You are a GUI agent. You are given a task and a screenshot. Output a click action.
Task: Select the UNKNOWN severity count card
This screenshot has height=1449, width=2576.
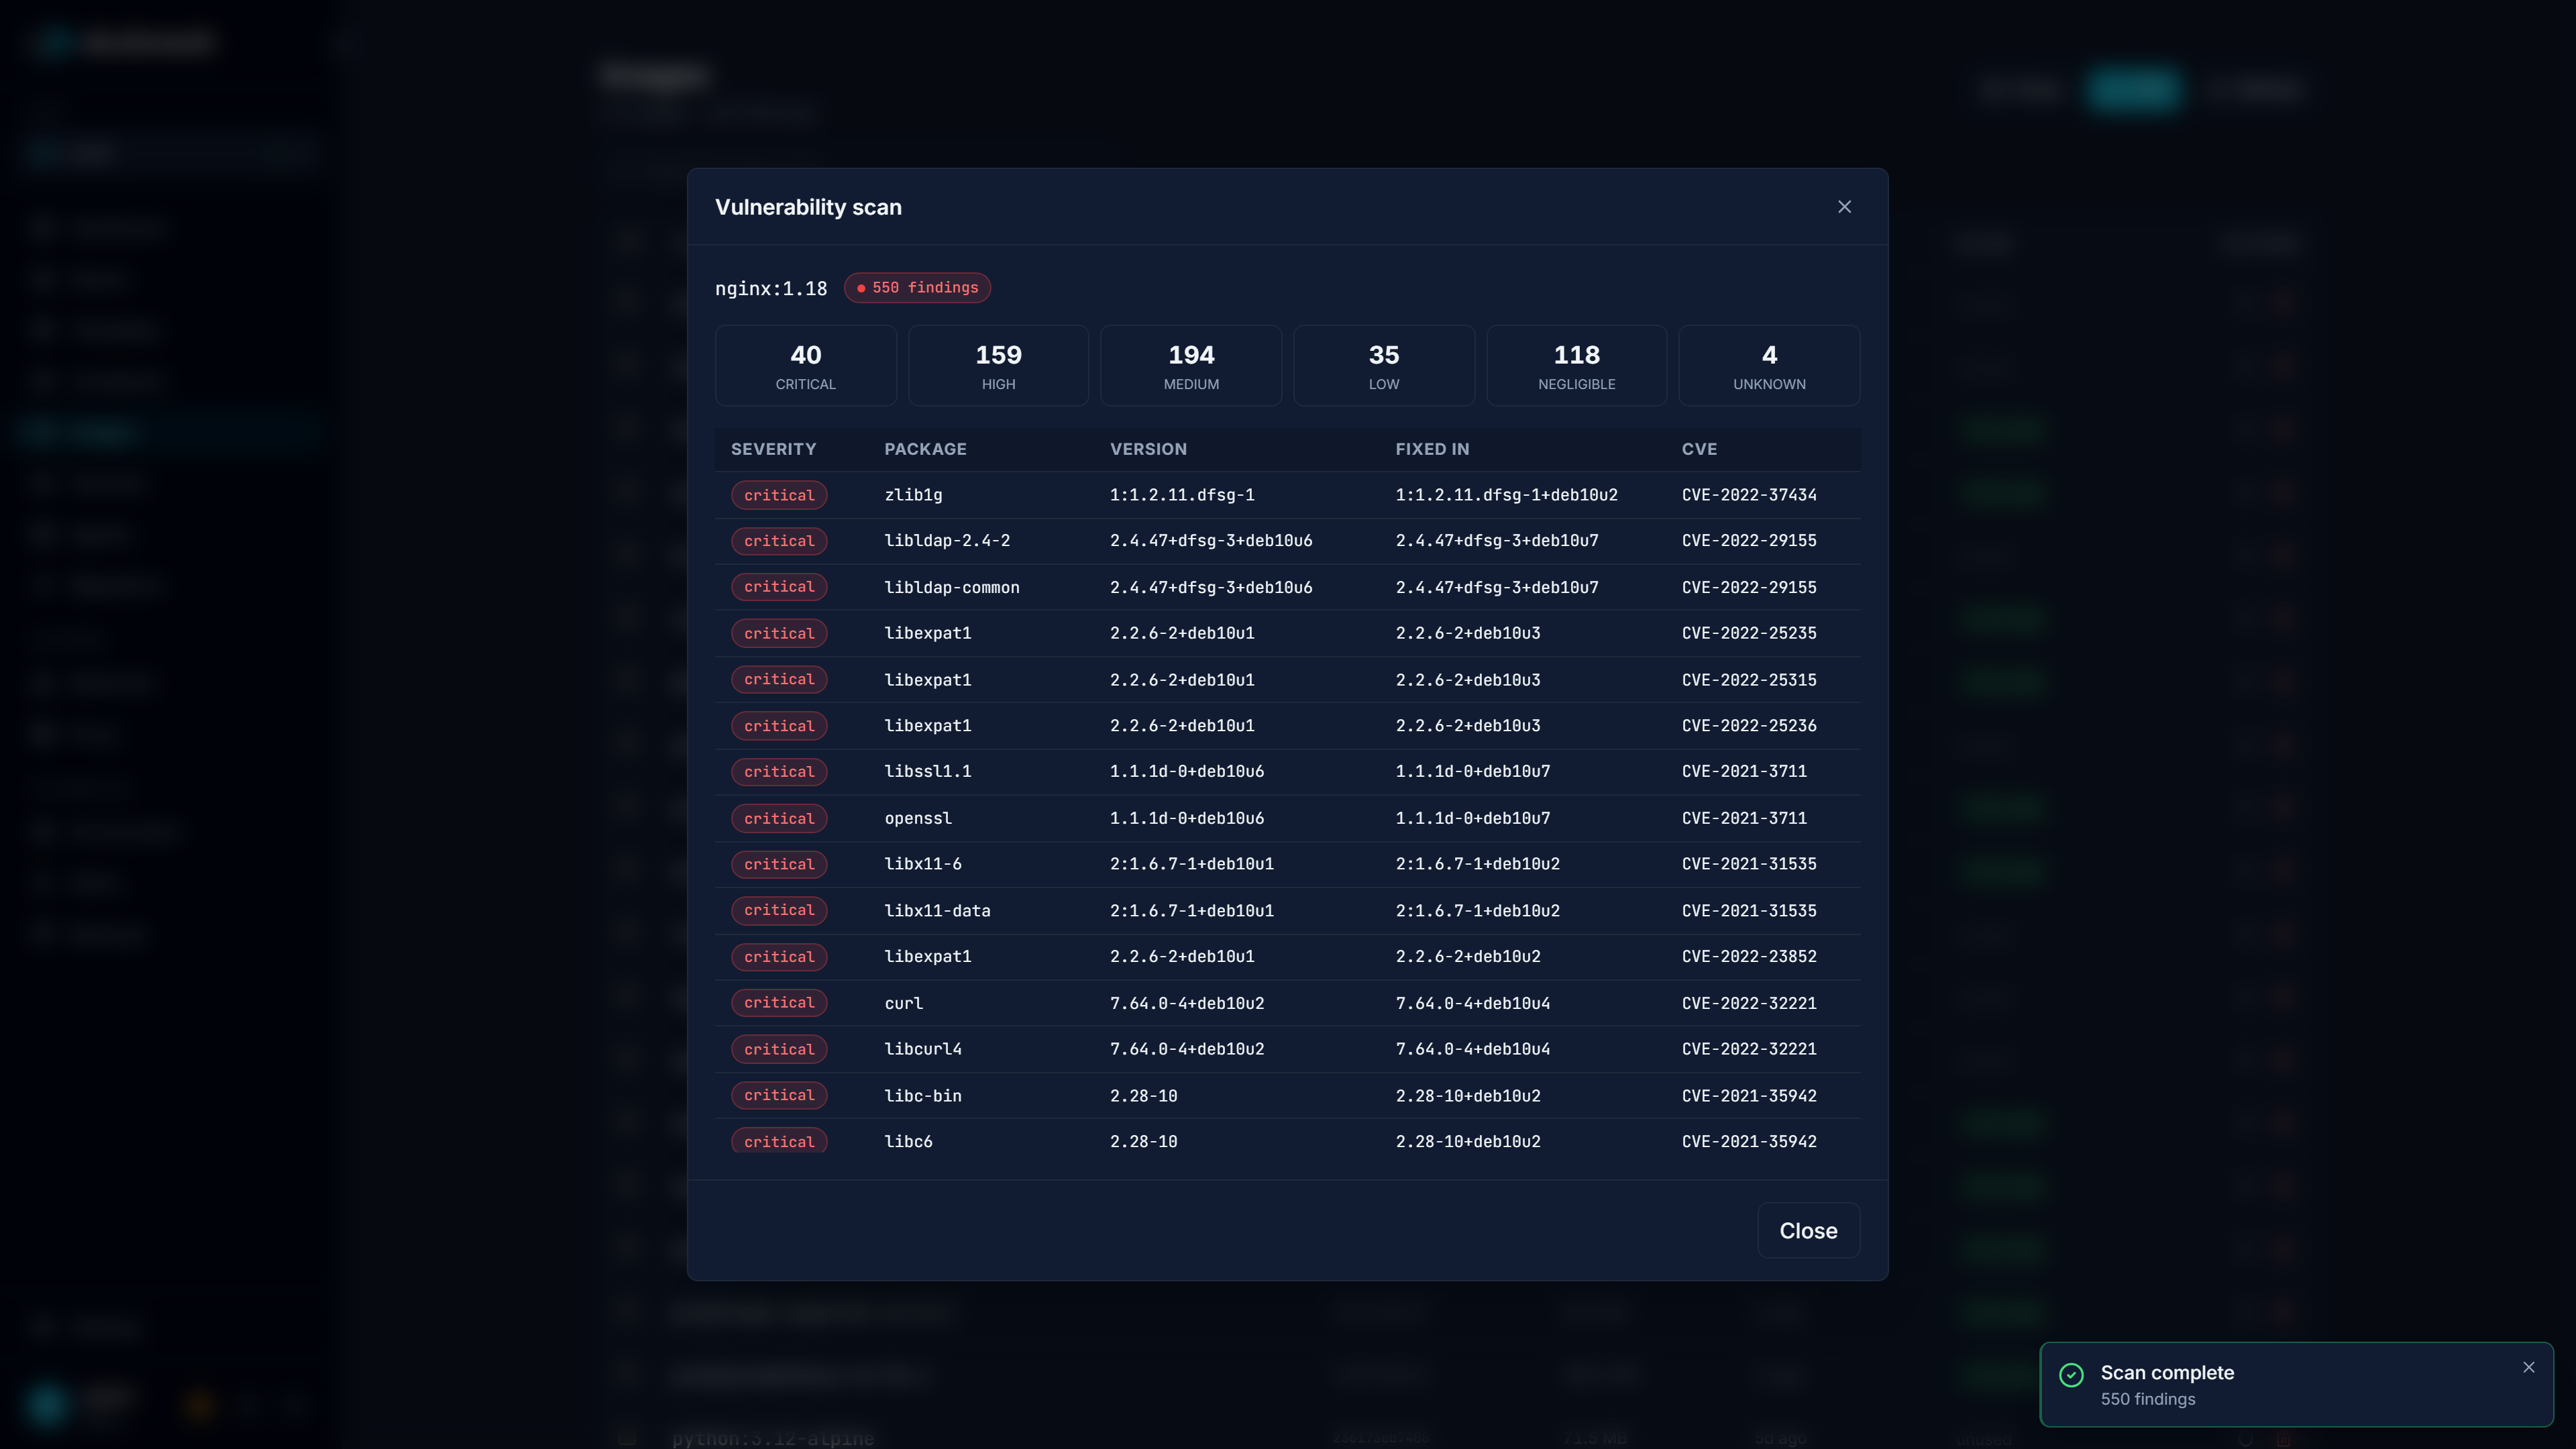pos(1768,365)
